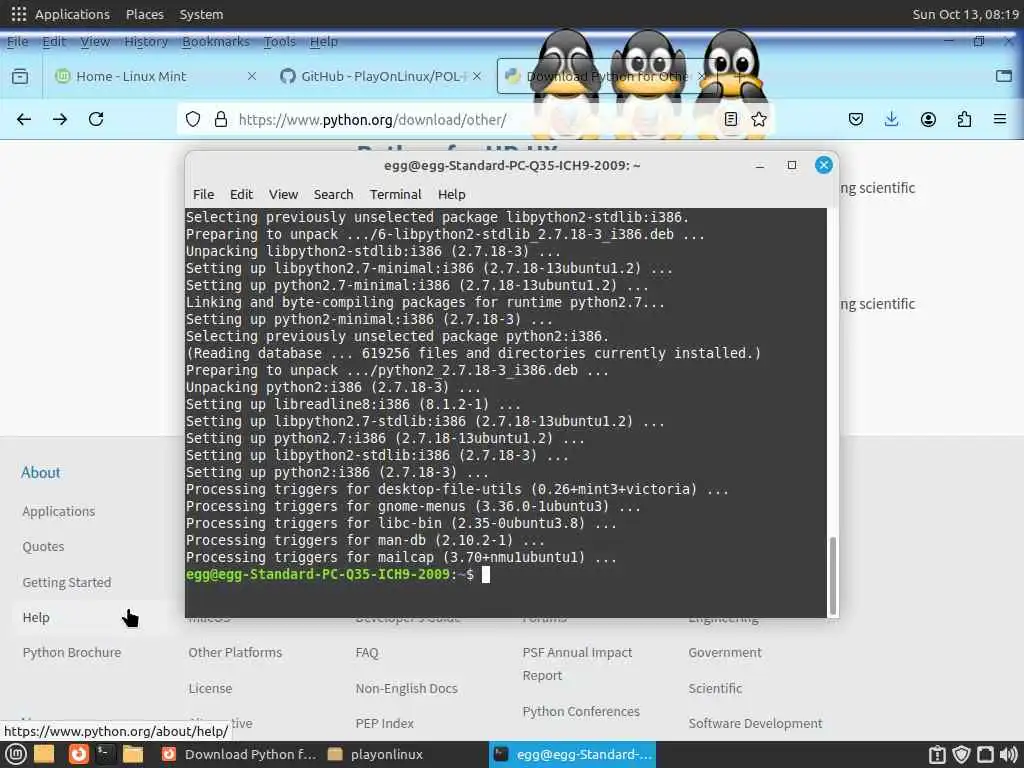Switch to the GitHub - PlayOnLinux tab

pyautogui.click(x=382, y=76)
